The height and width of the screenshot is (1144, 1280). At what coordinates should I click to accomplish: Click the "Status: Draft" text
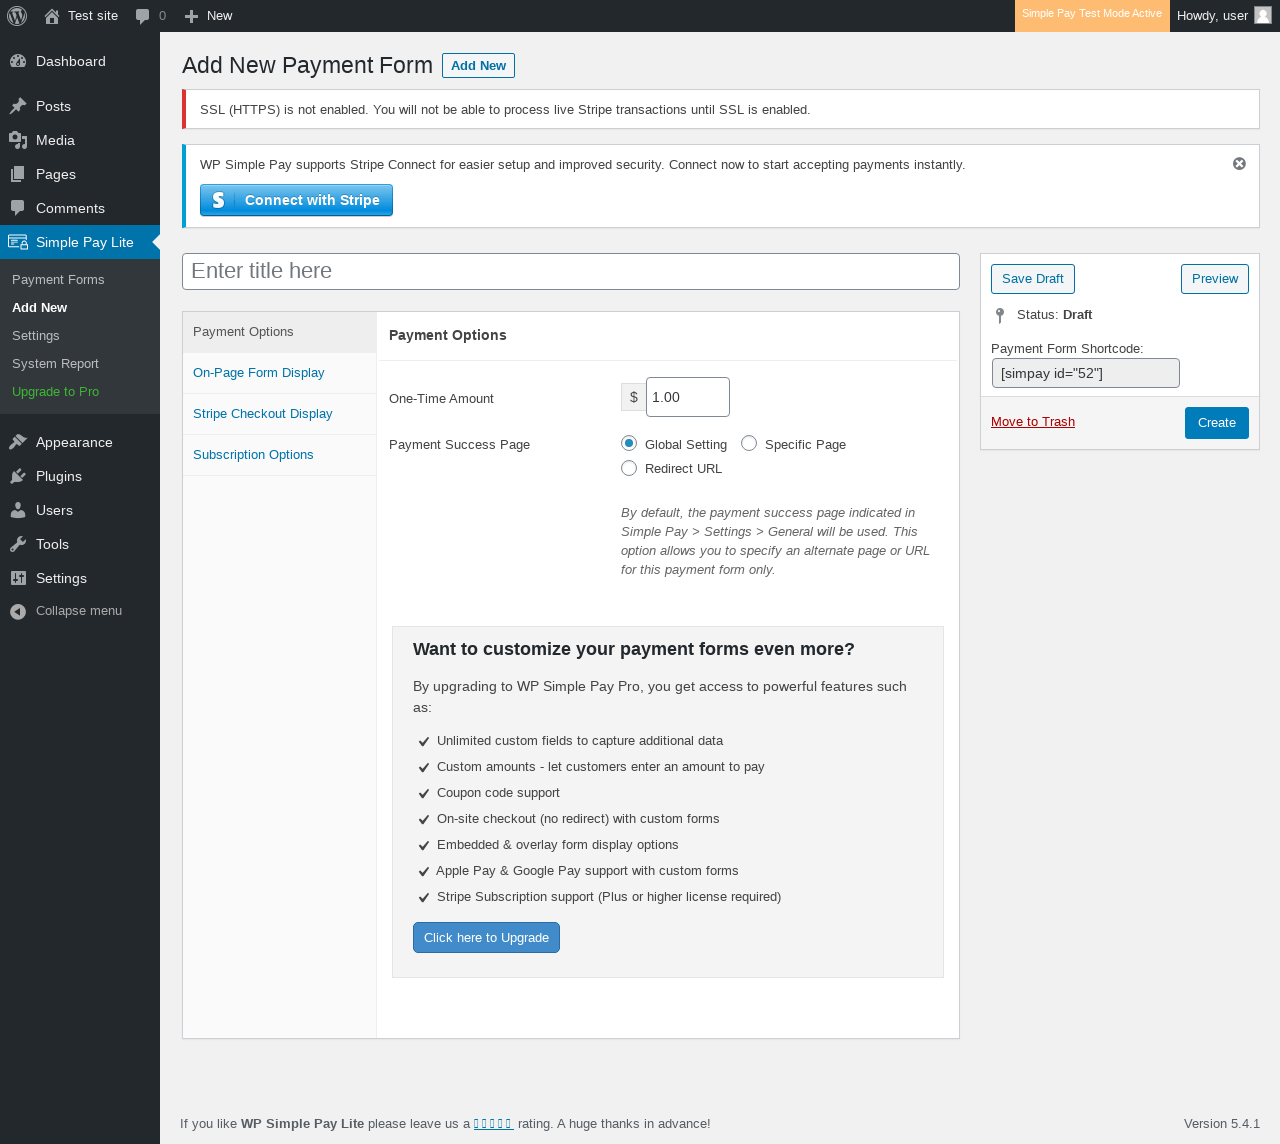1054,315
